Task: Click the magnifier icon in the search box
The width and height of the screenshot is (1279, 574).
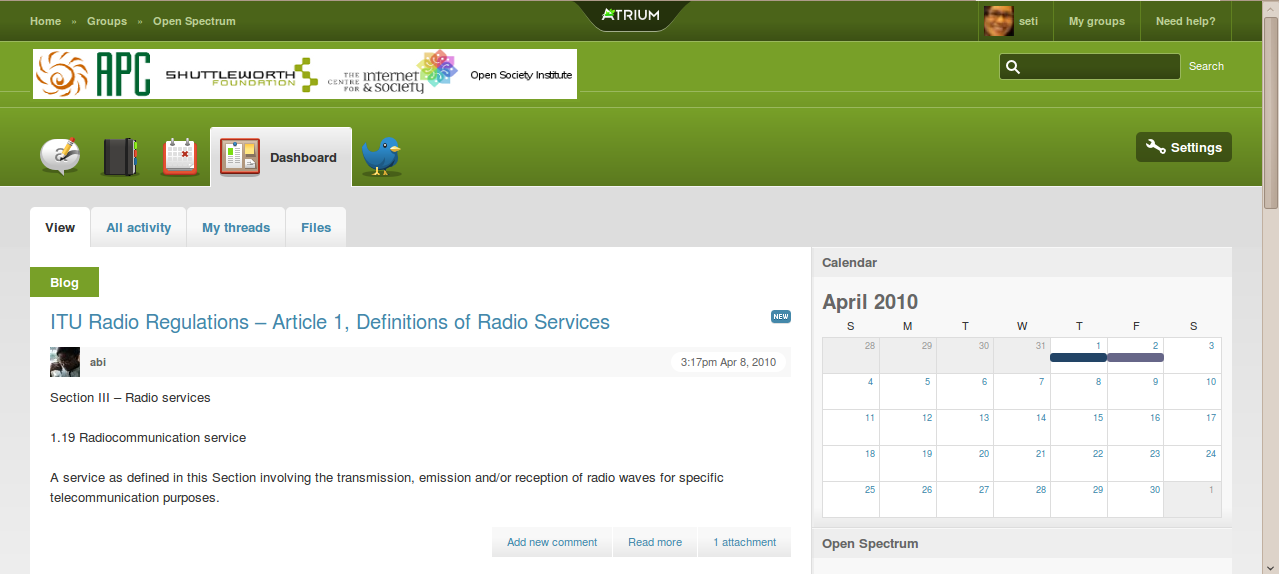Action: point(1013,67)
